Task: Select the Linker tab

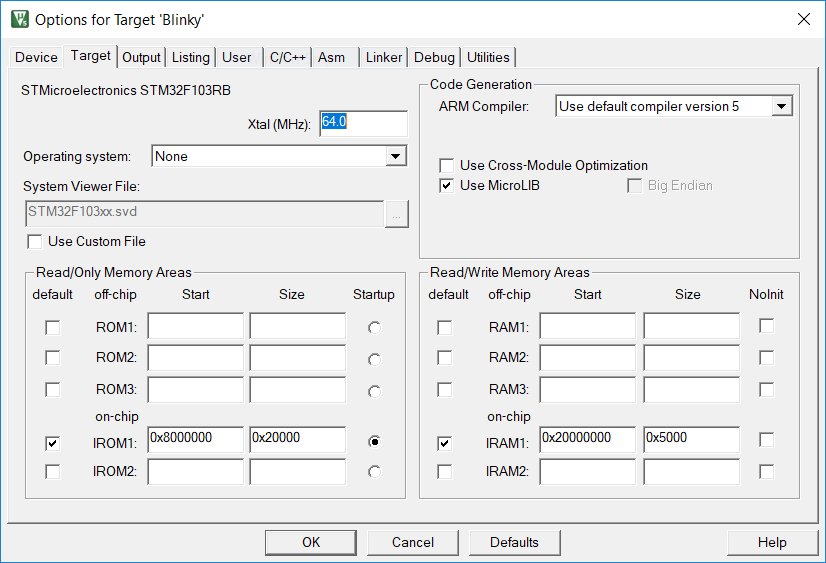Action: pyautogui.click(x=384, y=57)
